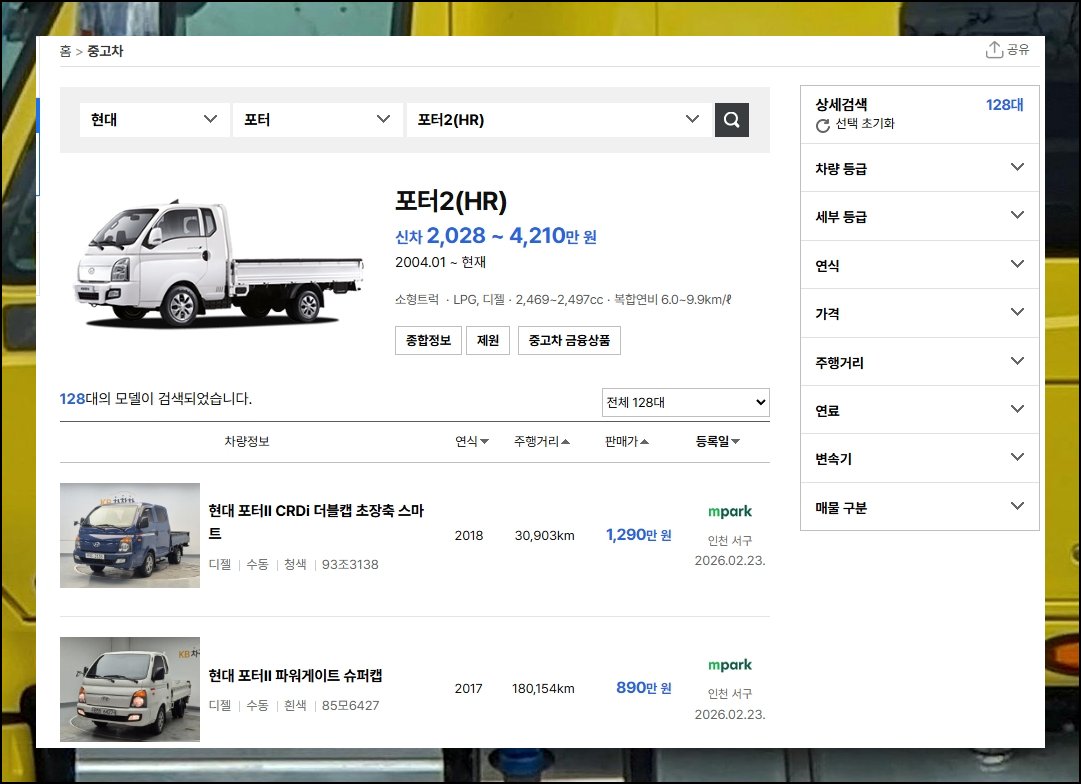The height and width of the screenshot is (784, 1081).
Task: Click the 1,290만 원 price
Action: click(x=638, y=535)
